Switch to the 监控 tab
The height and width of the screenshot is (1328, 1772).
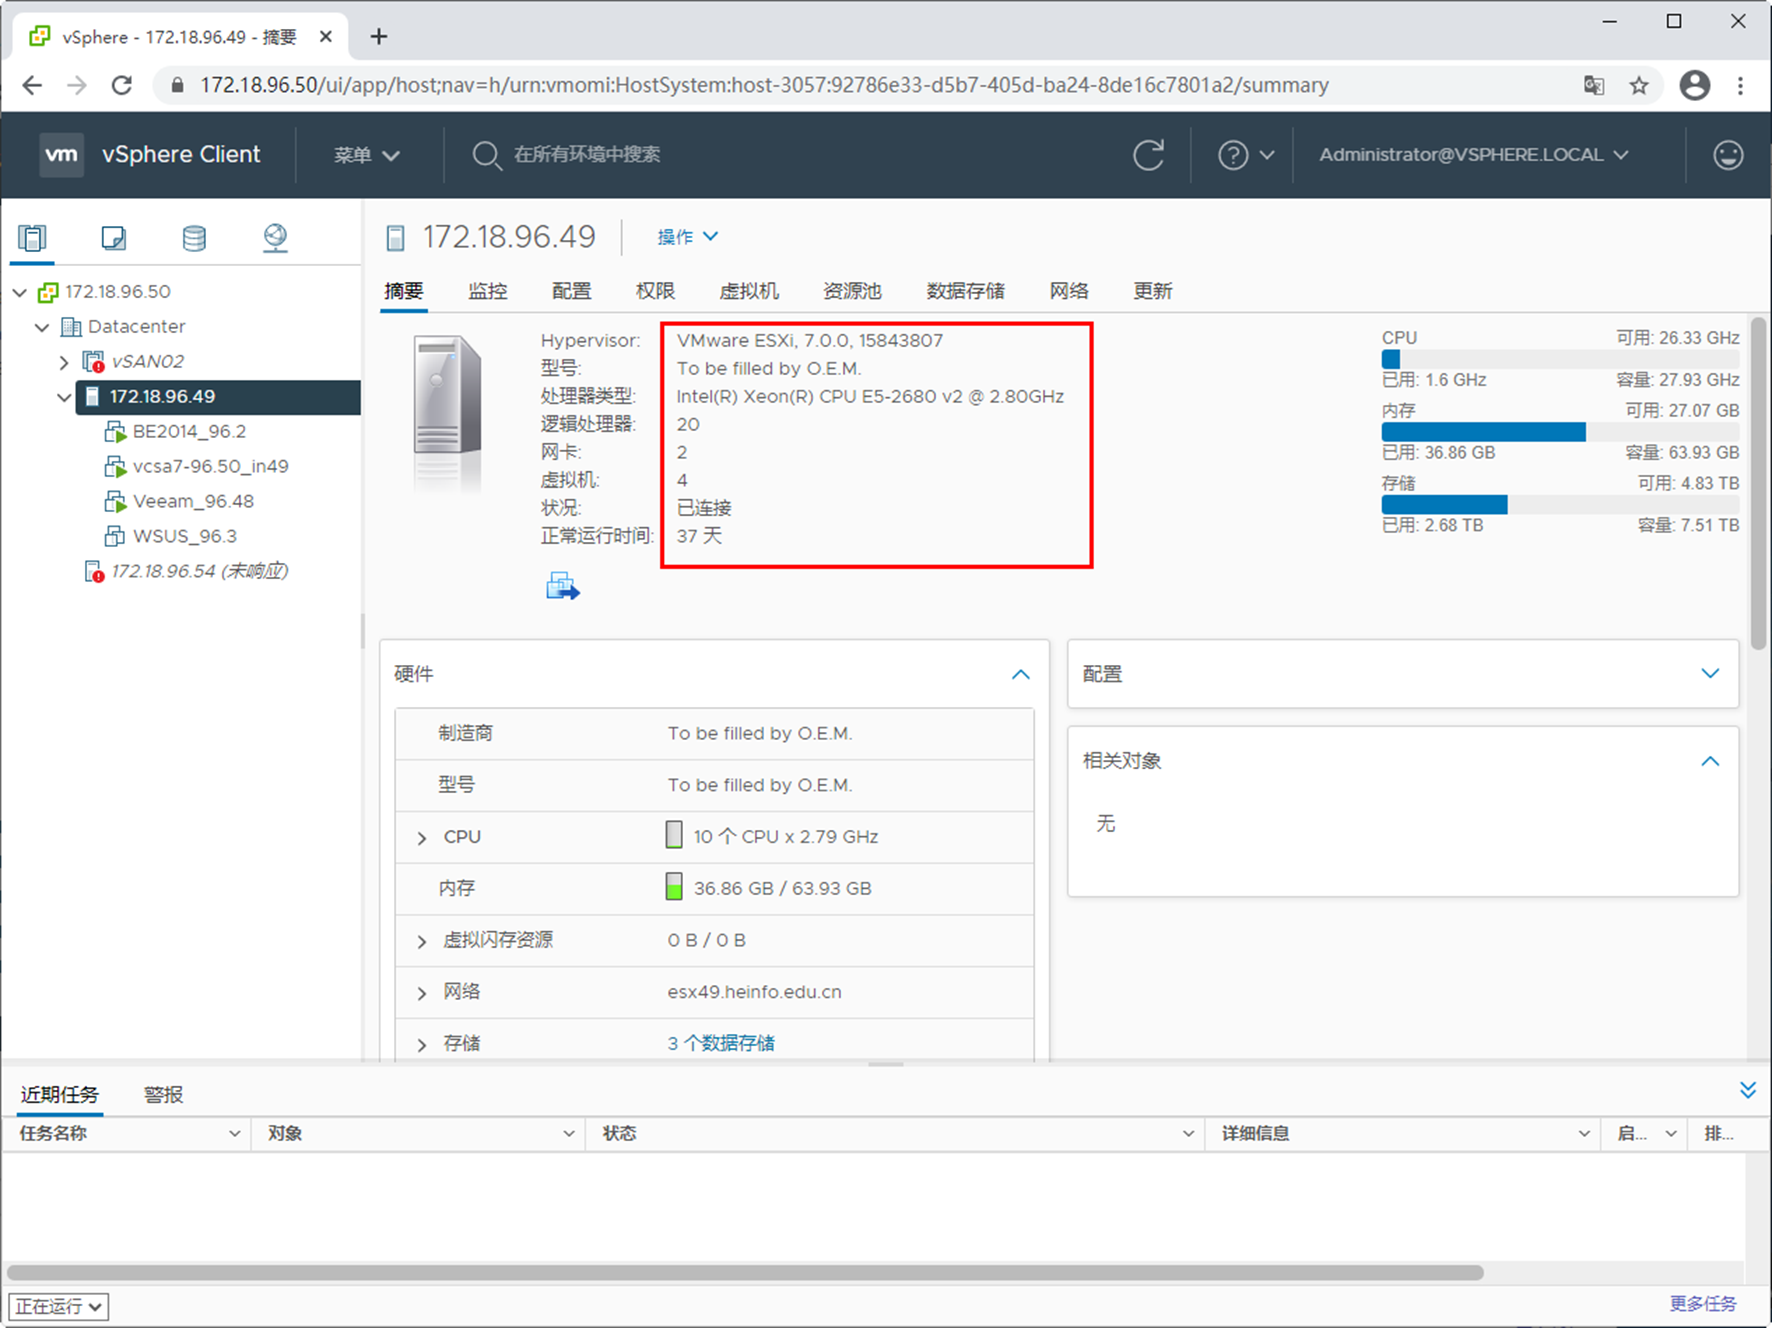click(488, 291)
